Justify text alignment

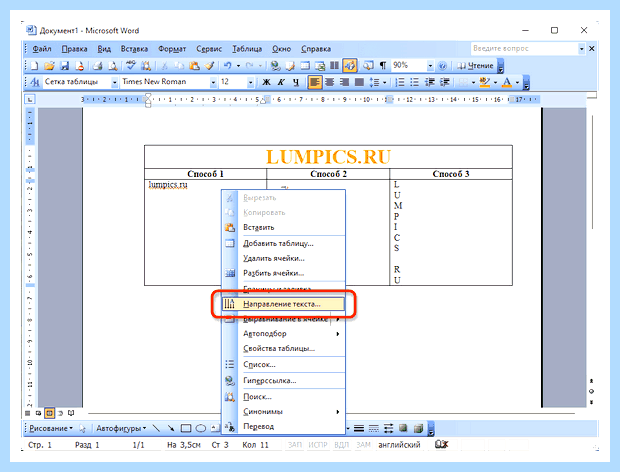(x=359, y=82)
